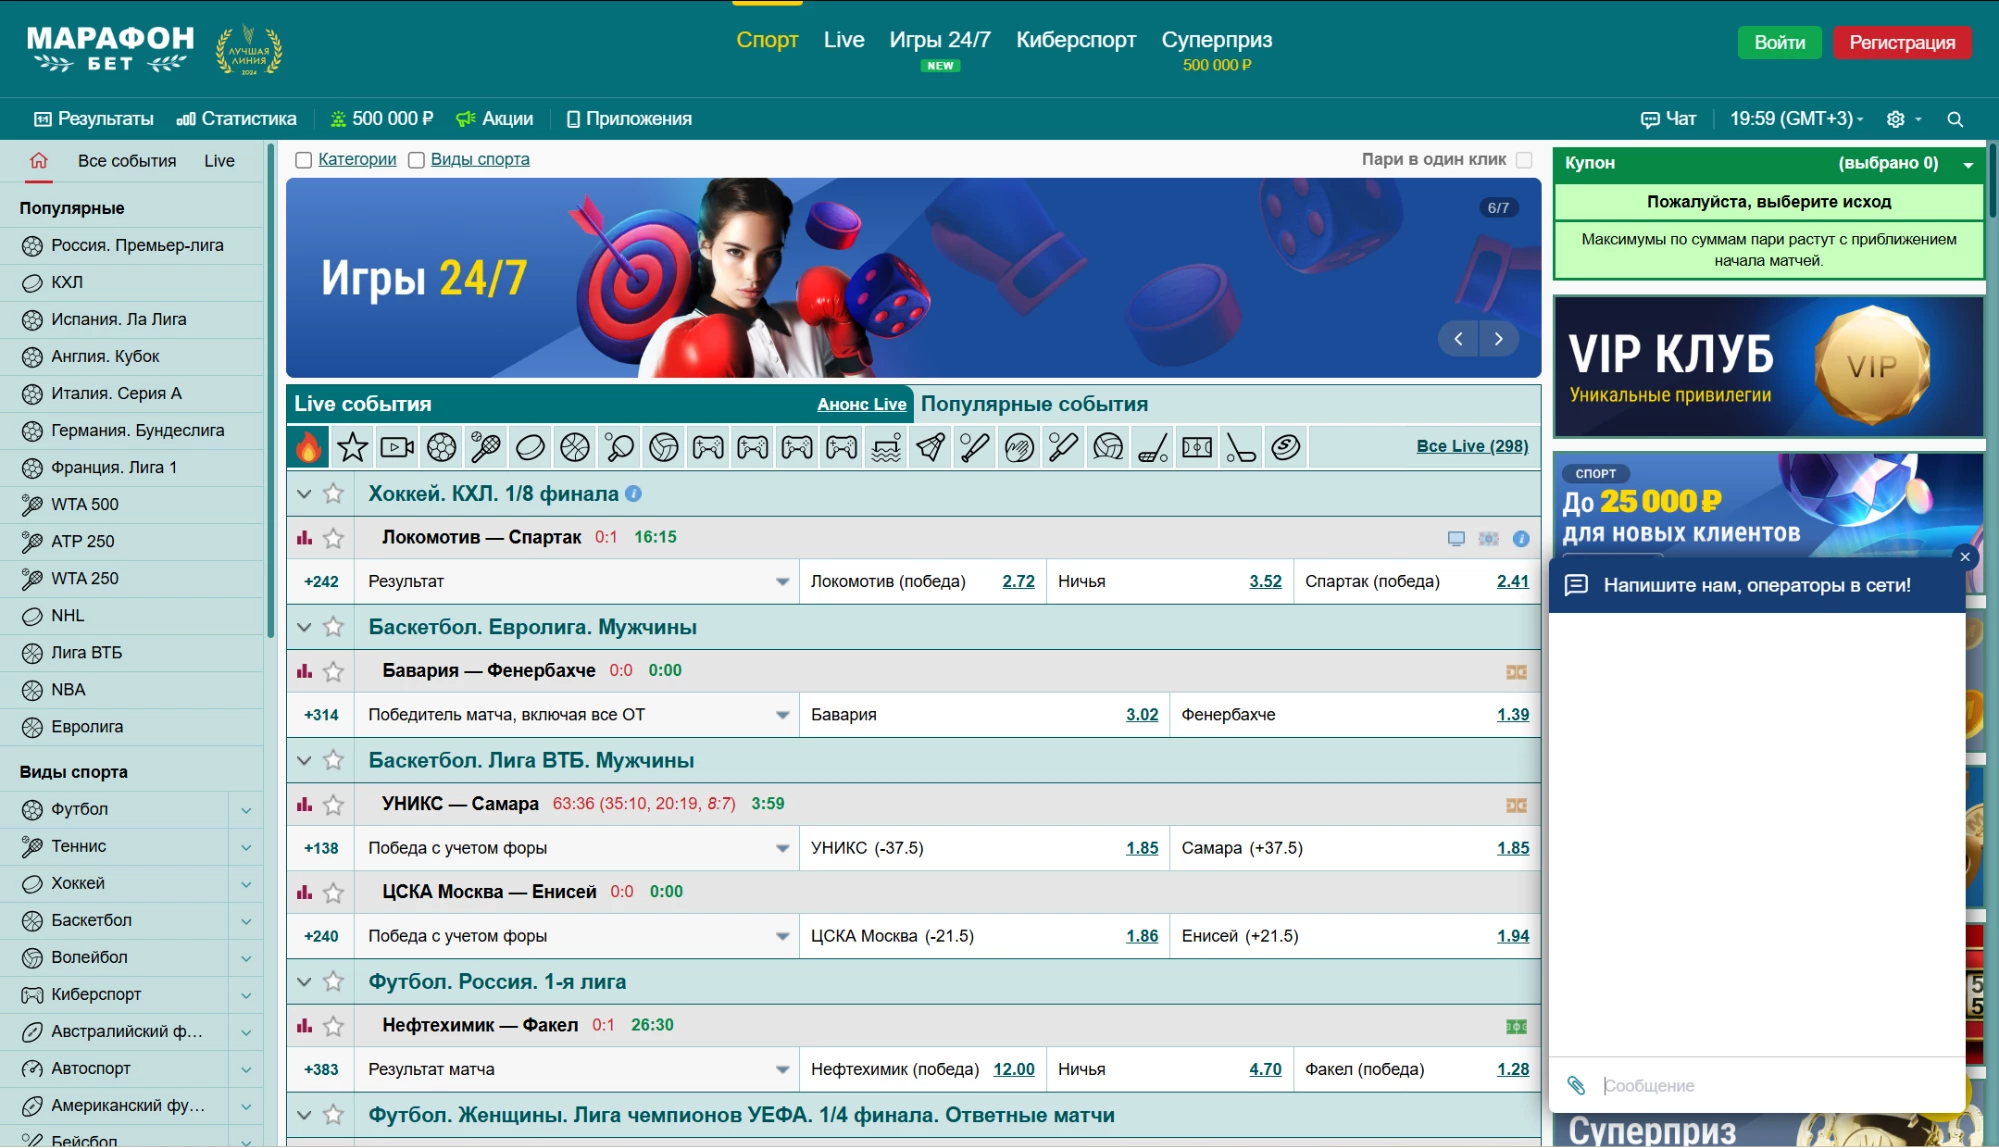This screenshot has width=1999, height=1148.
Task: Click the video broadcast filter icon
Action: (397, 447)
